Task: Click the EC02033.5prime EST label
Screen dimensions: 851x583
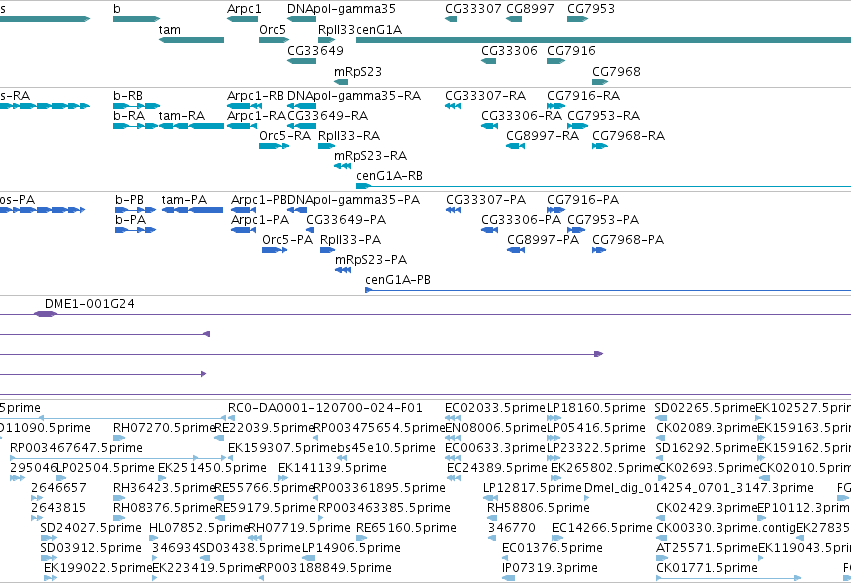Action: click(x=495, y=408)
